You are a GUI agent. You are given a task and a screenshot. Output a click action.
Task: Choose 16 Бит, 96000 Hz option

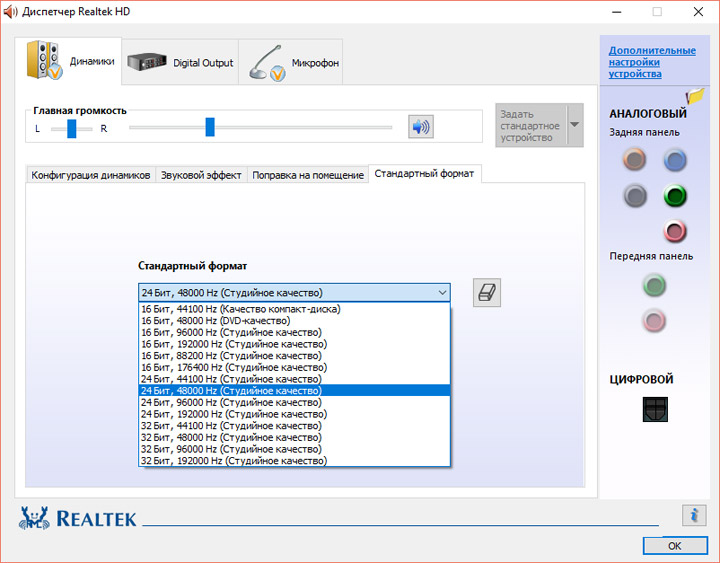click(294, 332)
